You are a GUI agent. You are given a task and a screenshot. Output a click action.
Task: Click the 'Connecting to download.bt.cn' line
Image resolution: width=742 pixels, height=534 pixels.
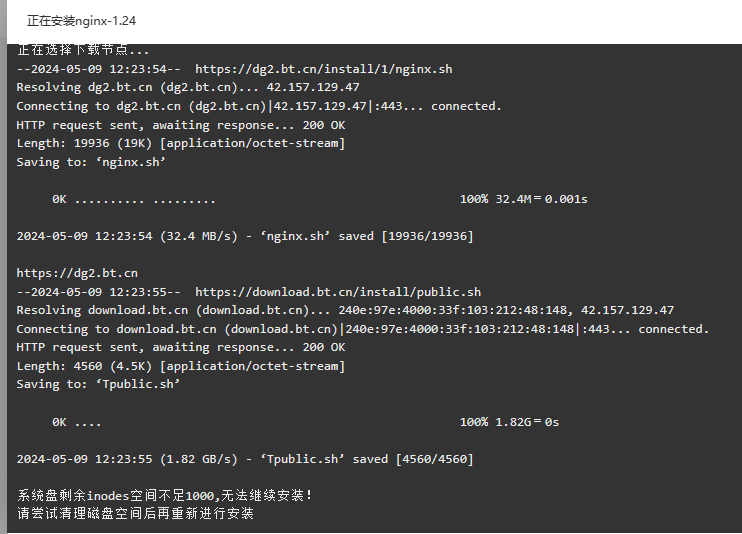pos(363,329)
